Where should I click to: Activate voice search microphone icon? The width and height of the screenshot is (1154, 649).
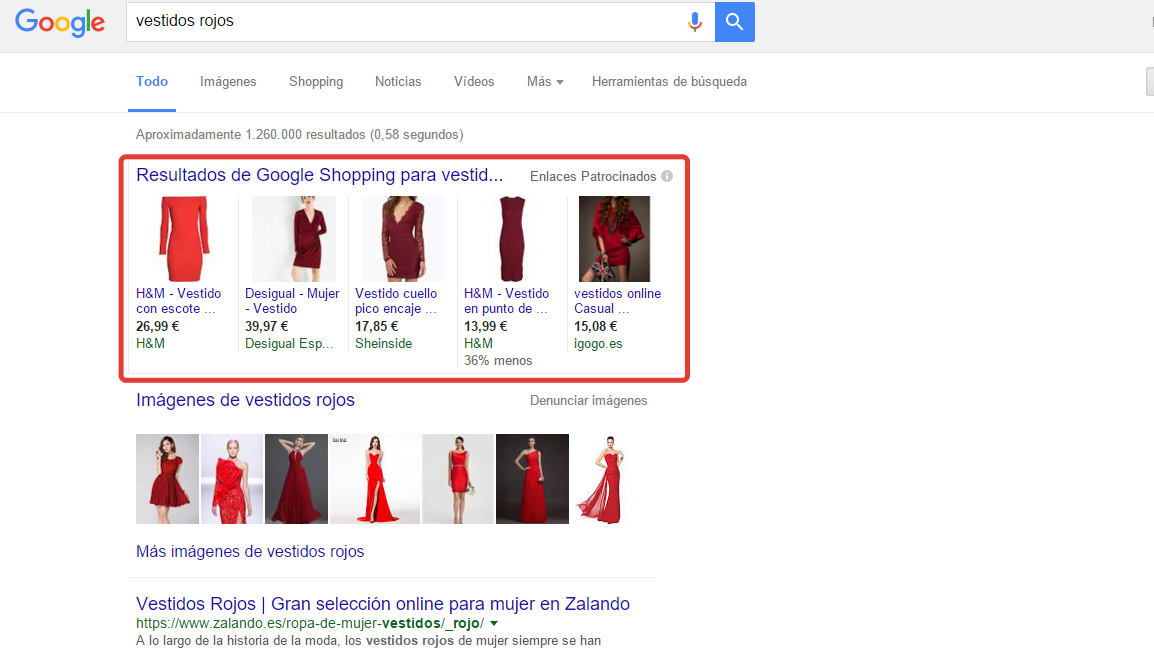click(694, 22)
